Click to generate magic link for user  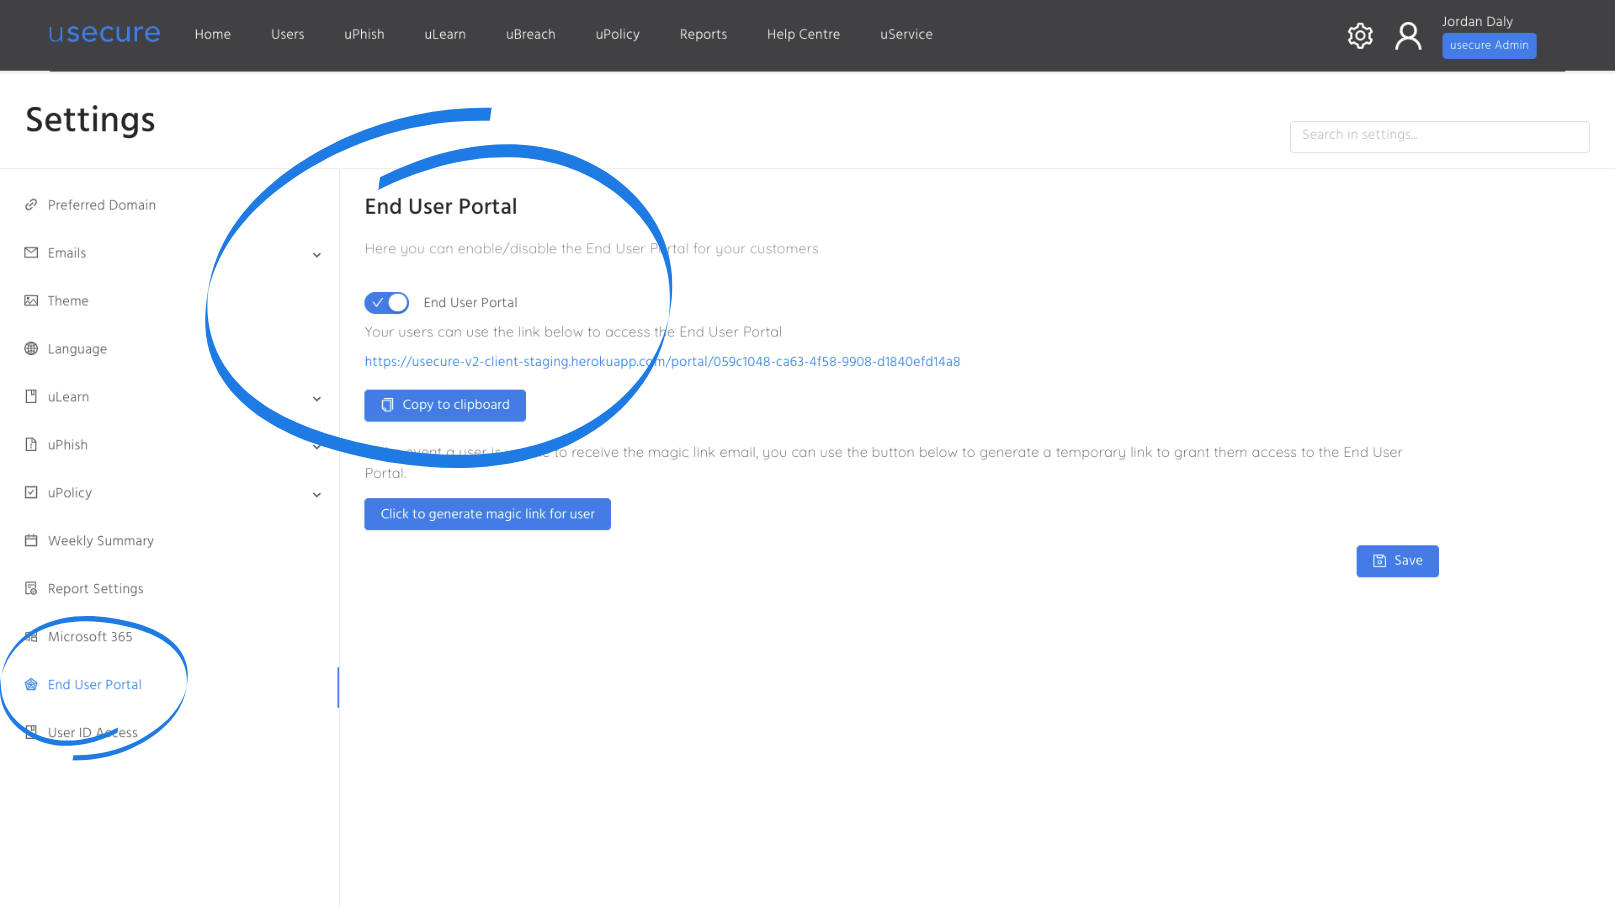click(488, 514)
